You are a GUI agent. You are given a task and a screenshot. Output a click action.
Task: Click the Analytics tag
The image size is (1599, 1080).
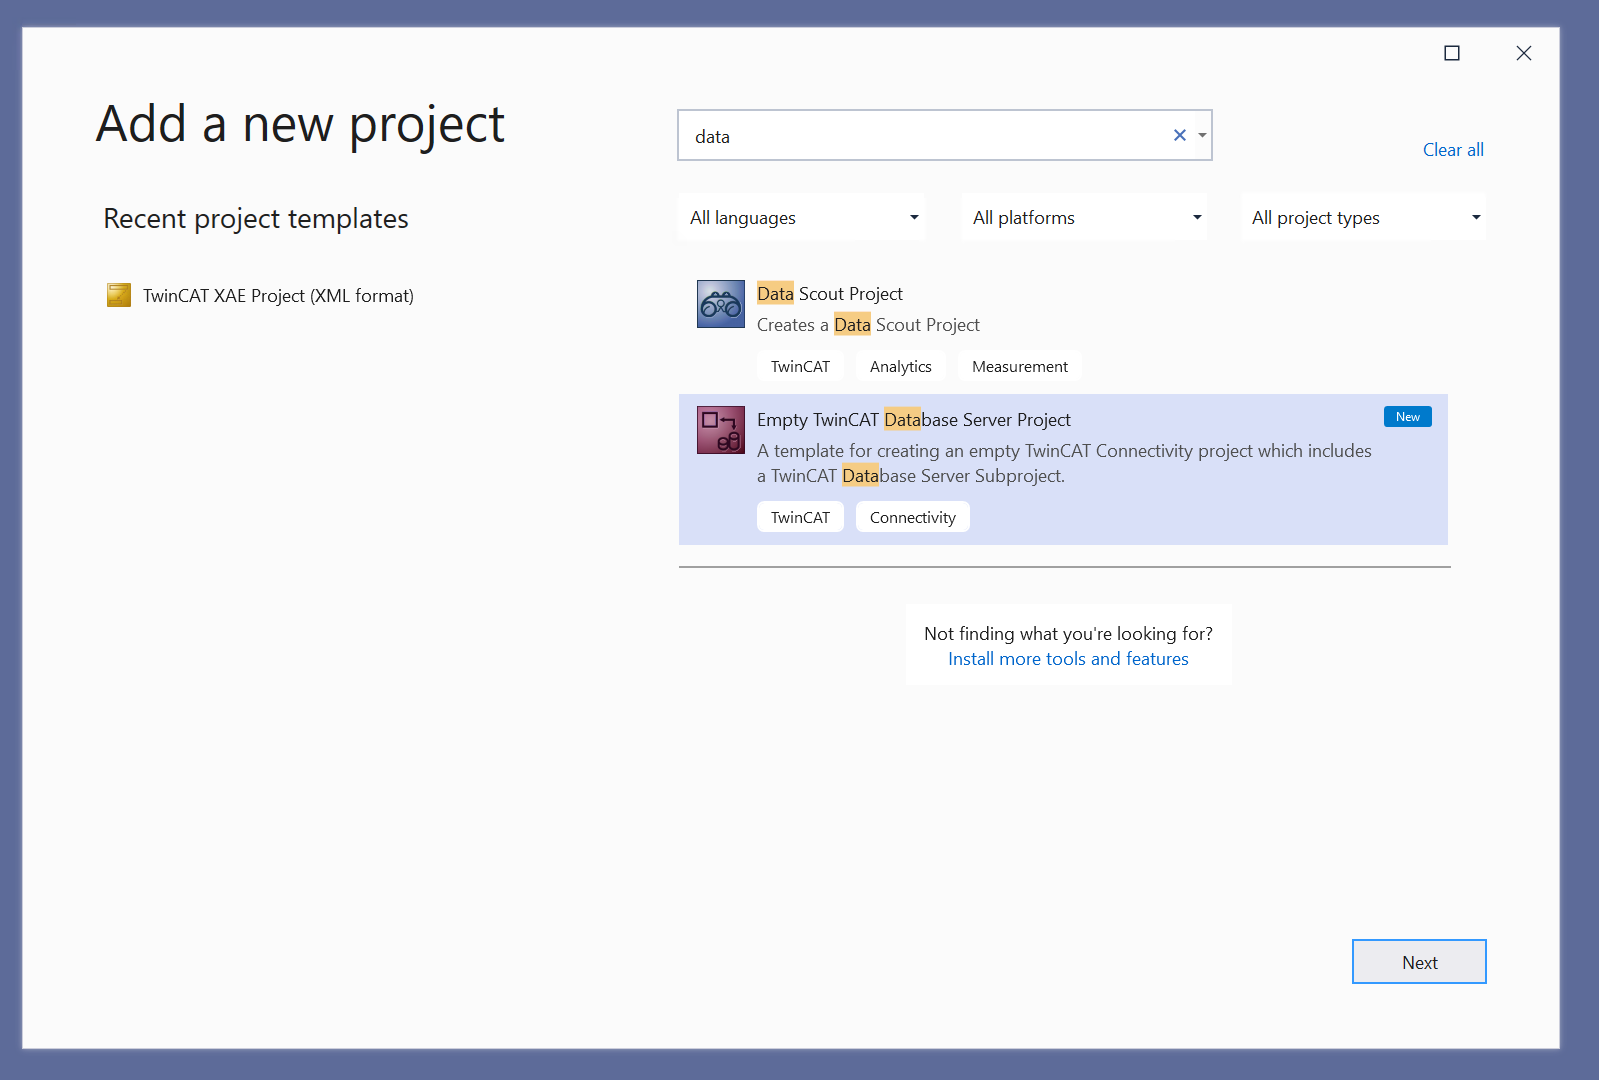pyautogui.click(x=901, y=367)
